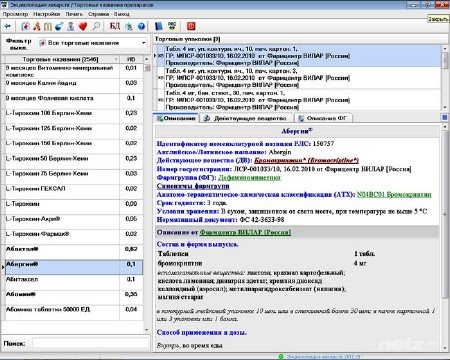Select 9 месяцев Витаминно-минеральный комплекс row

tap(74, 71)
